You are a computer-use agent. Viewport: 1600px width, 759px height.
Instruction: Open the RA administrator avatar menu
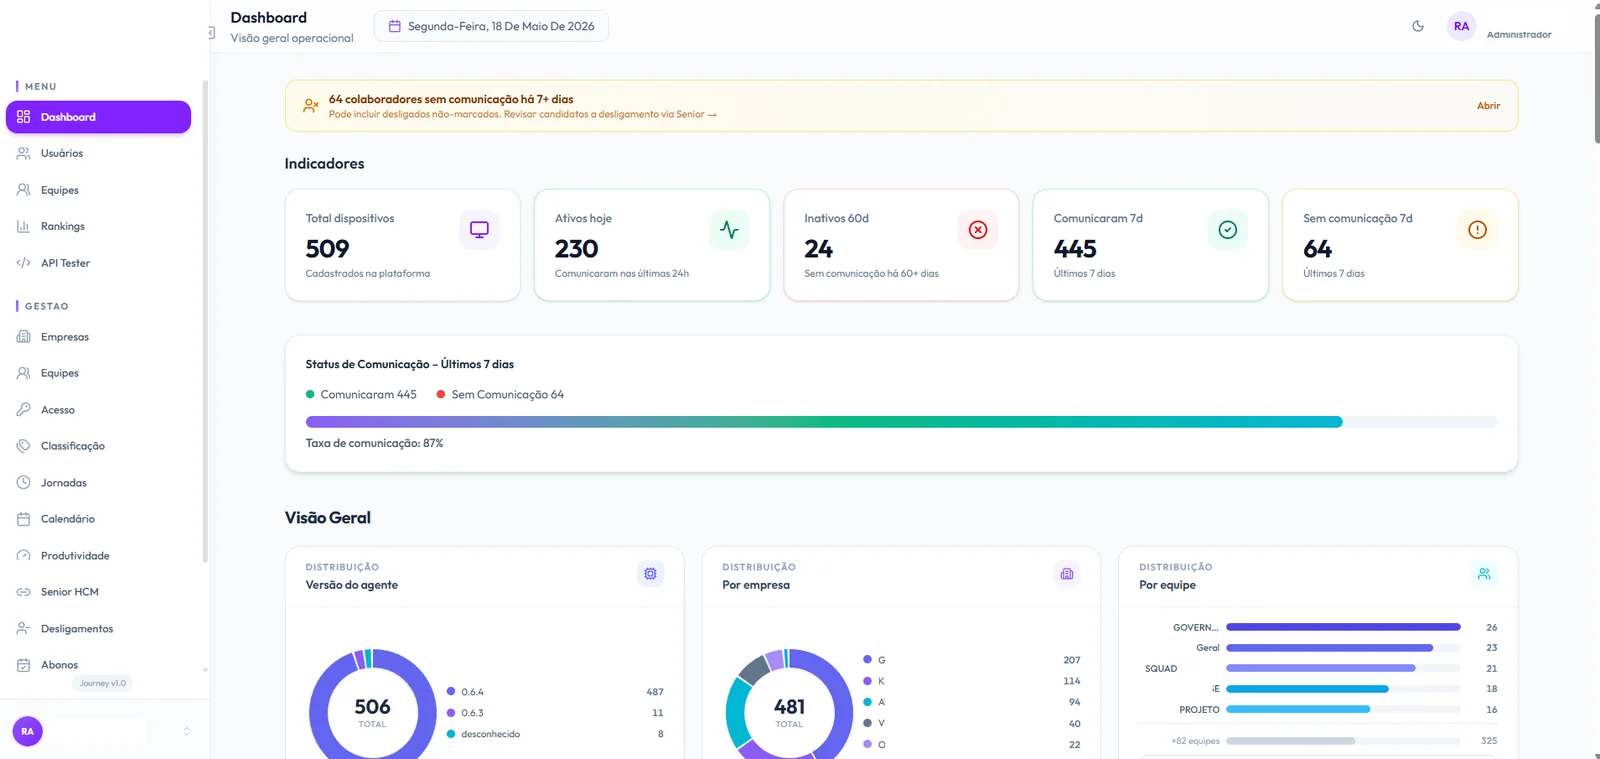pyautogui.click(x=1461, y=26)
